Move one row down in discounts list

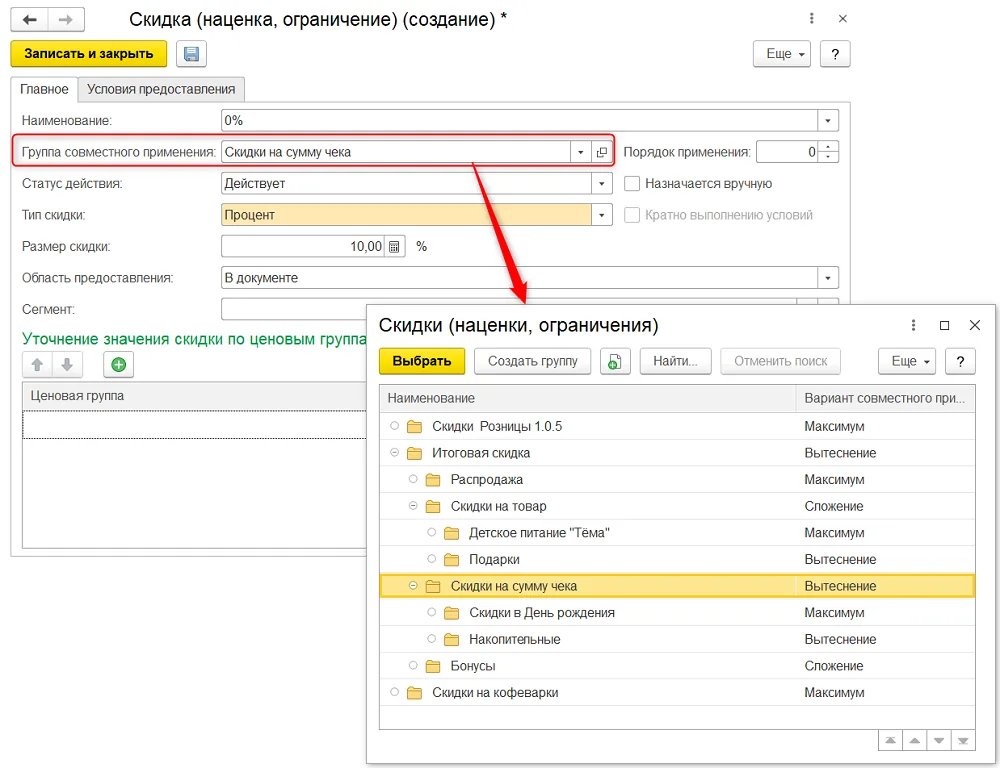[x=939, y=741]
